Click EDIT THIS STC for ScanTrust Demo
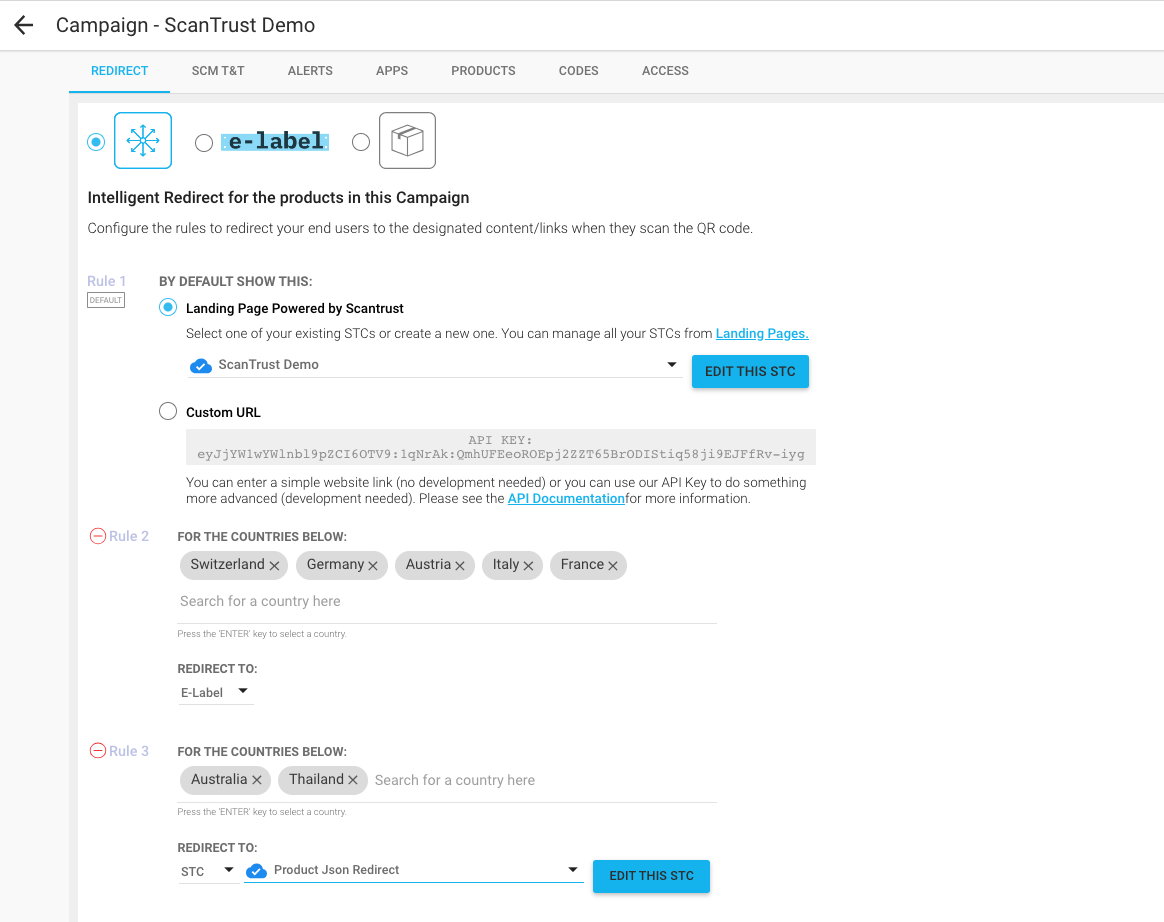1164x922 pixels. 750,371
